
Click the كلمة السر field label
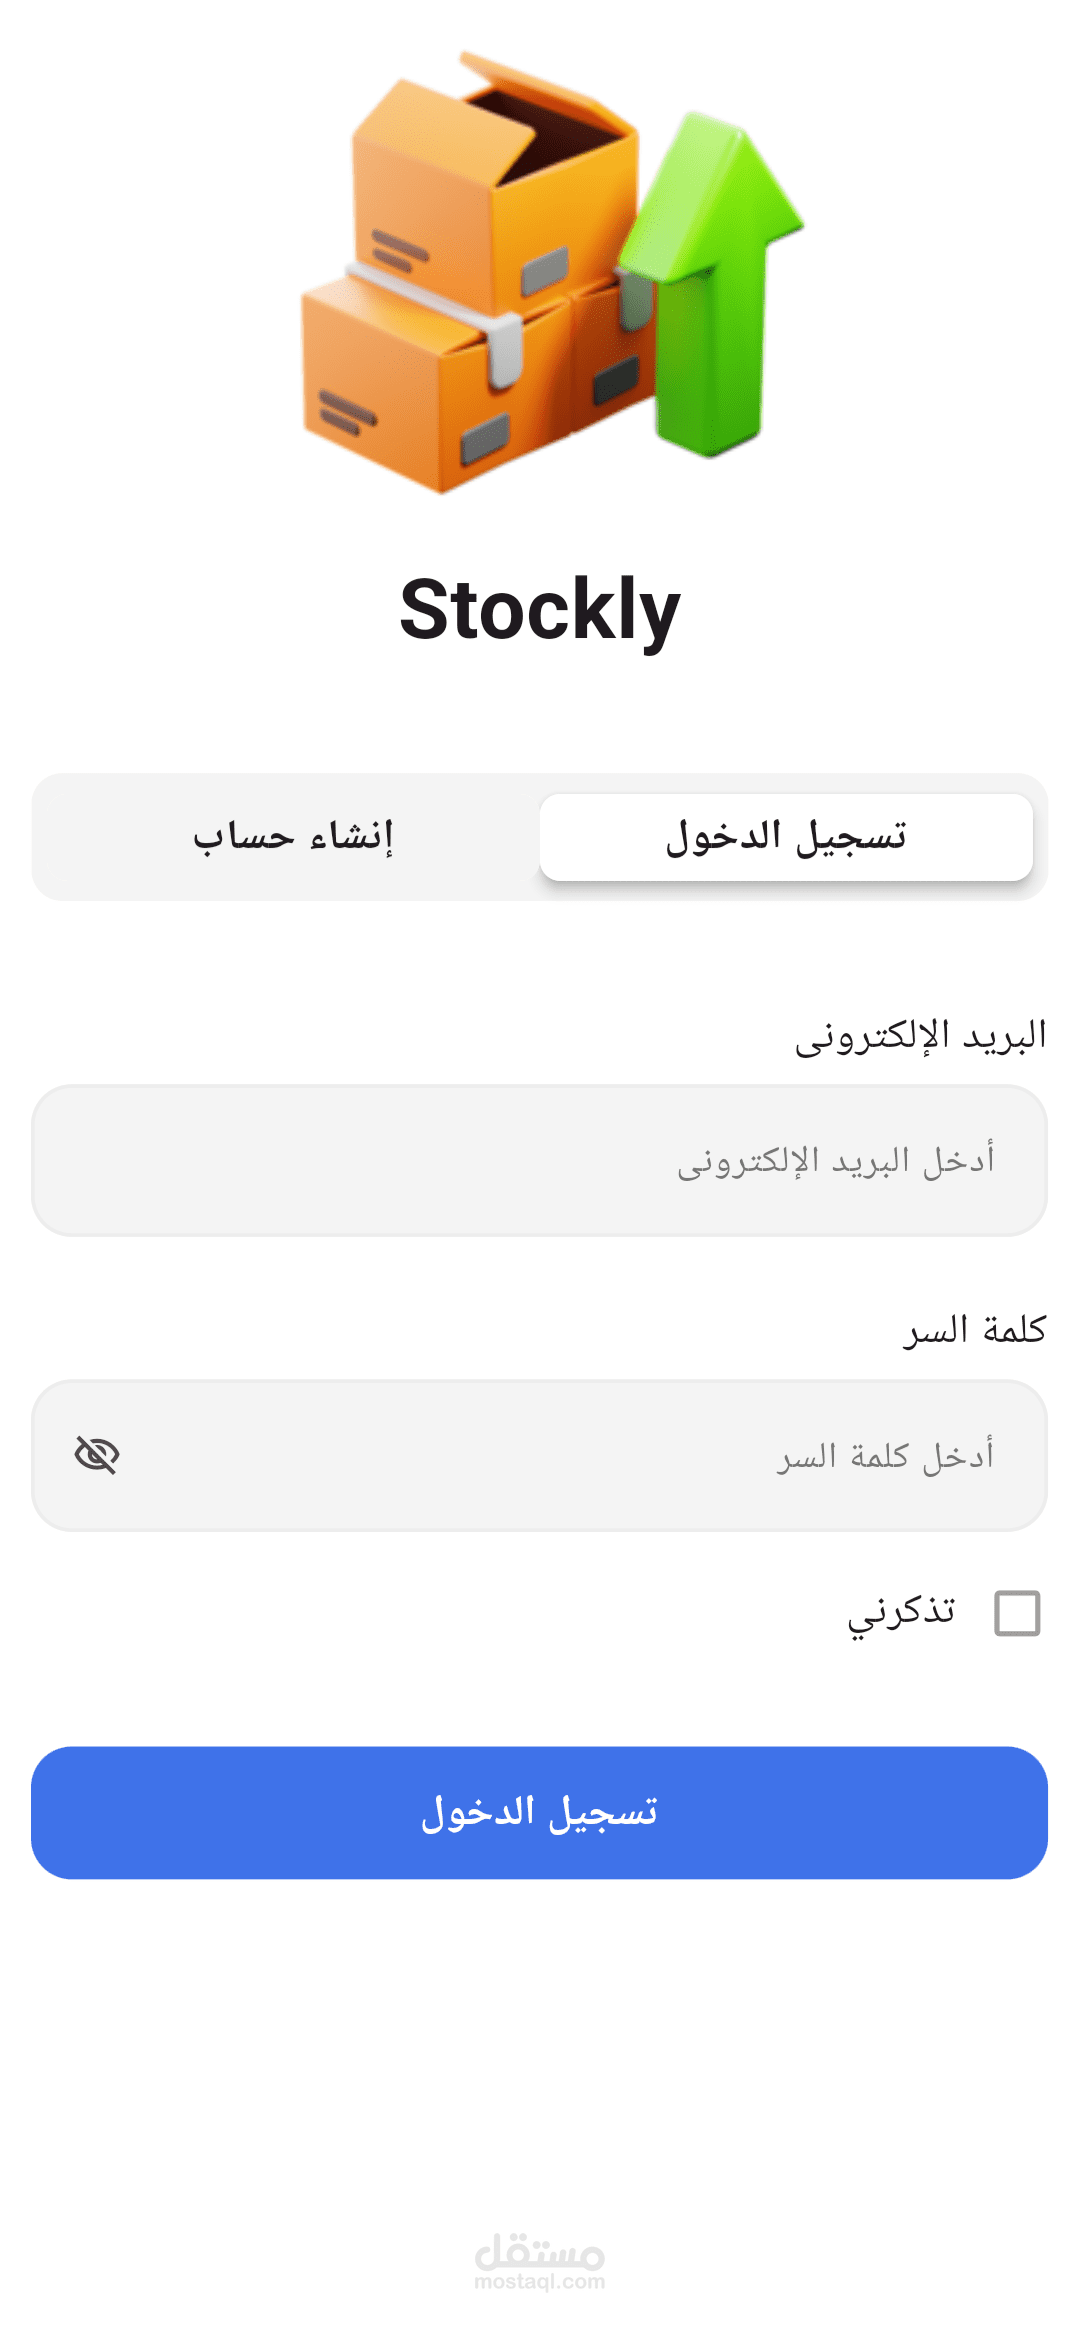[974, 1330]
